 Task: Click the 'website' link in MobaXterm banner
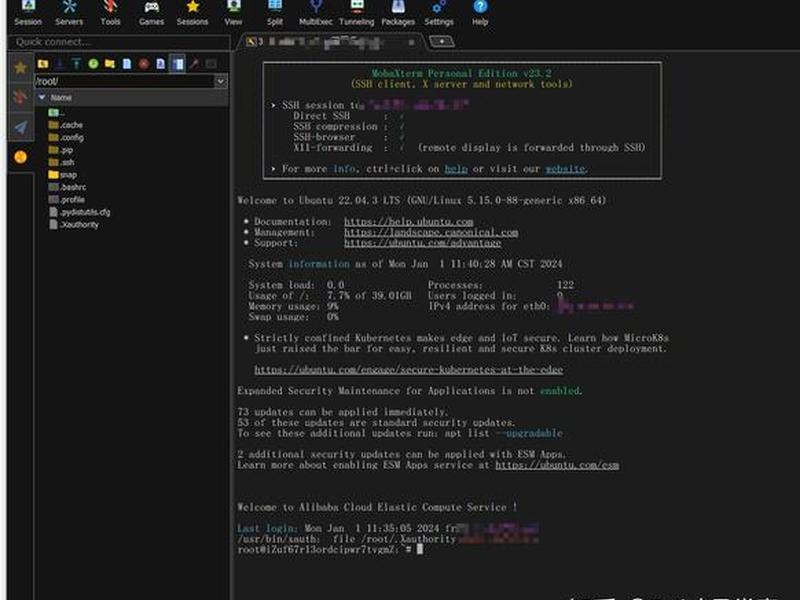[x=565, y=169]
